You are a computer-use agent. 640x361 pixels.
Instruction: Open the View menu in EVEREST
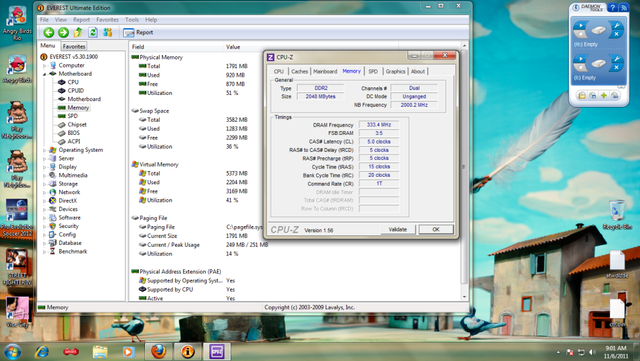(61, 20)
